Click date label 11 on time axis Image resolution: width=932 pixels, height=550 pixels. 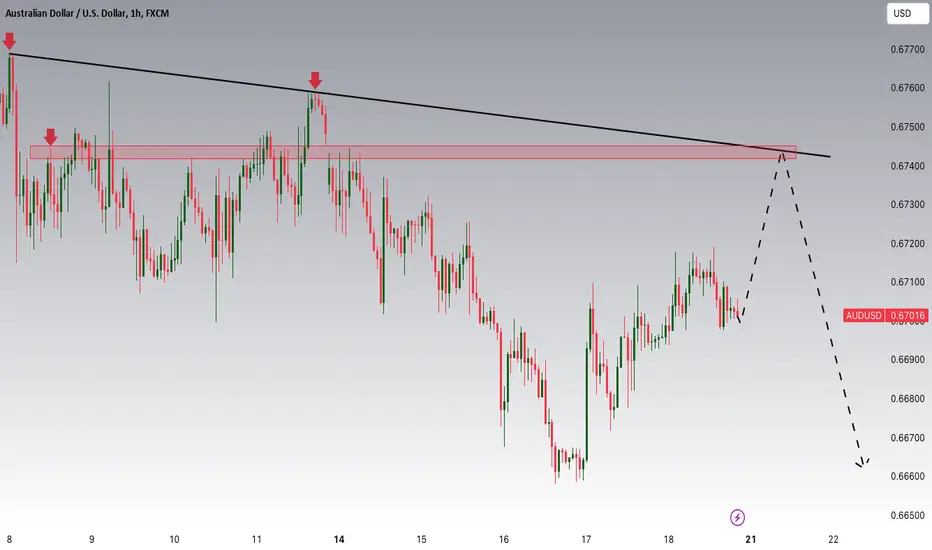tap(256, 539)
